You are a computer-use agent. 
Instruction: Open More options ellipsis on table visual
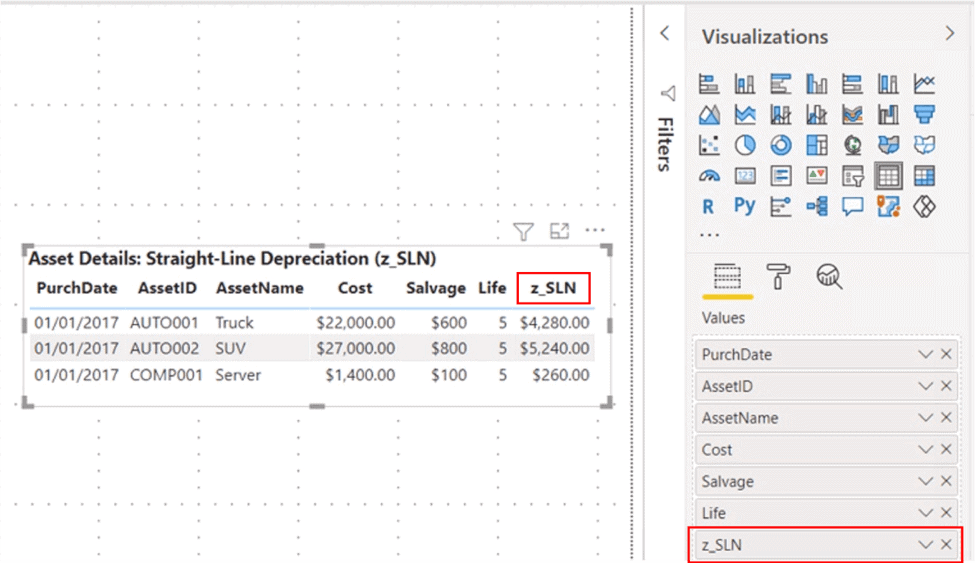[595, 230]
